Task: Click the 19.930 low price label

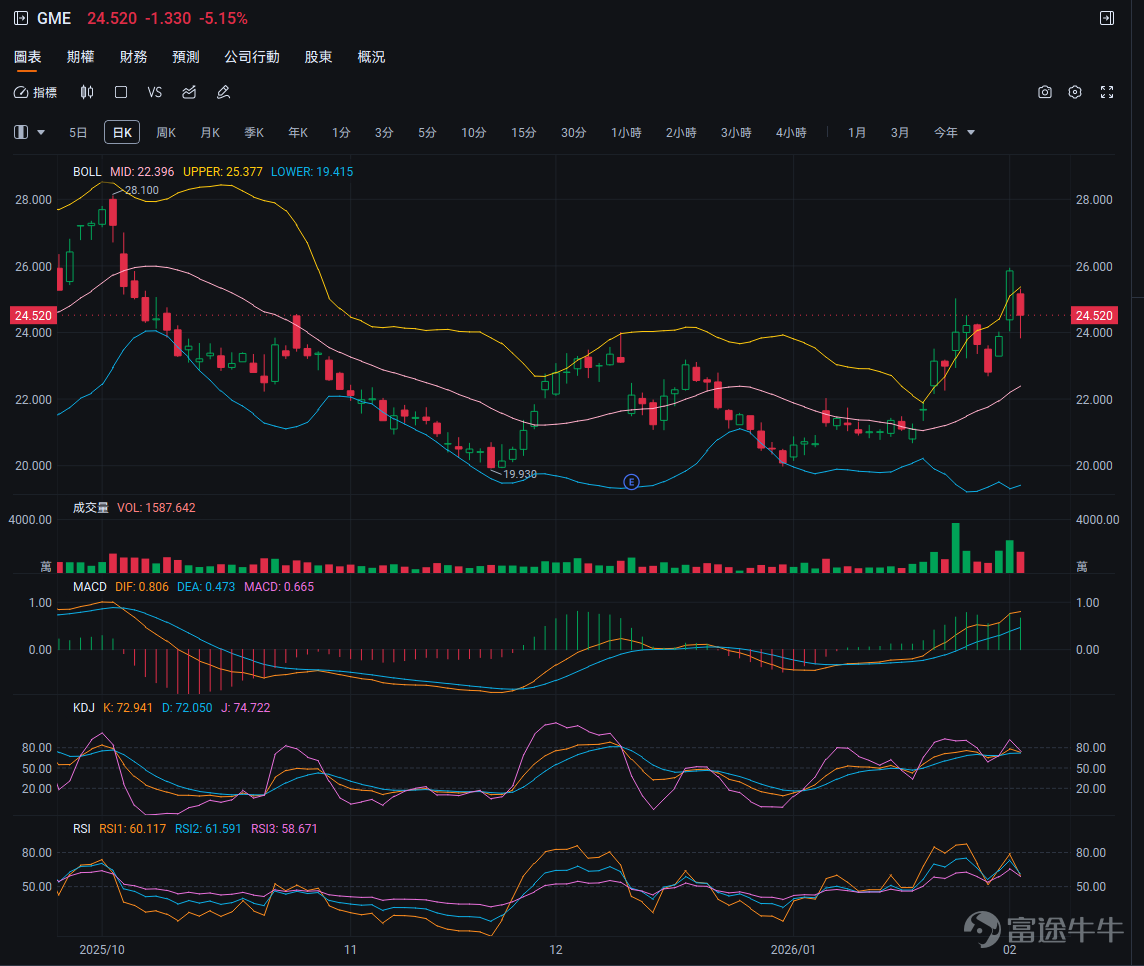Action: pos(520,474)
